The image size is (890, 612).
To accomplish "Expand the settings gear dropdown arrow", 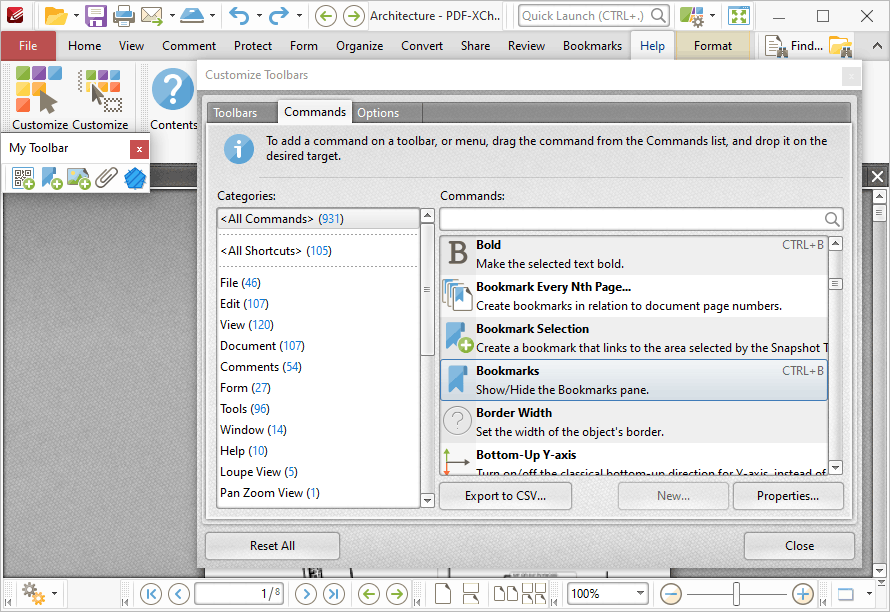I will point(54,594).
